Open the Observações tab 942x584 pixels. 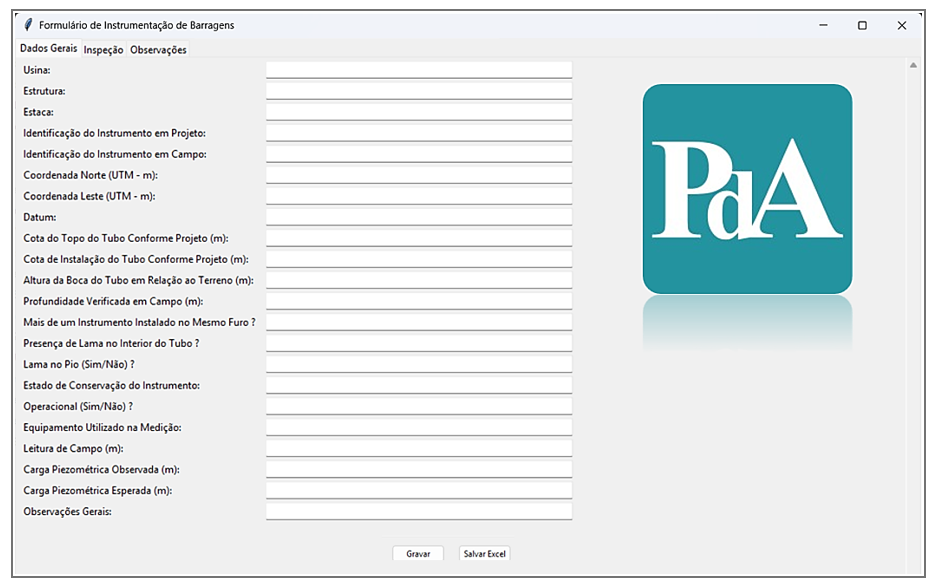tap(158, 50)
